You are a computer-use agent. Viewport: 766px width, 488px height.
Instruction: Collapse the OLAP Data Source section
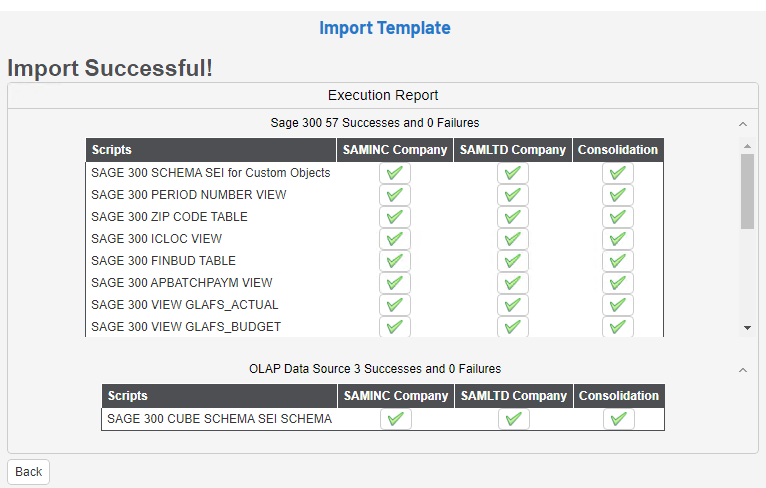coord(742,370)
